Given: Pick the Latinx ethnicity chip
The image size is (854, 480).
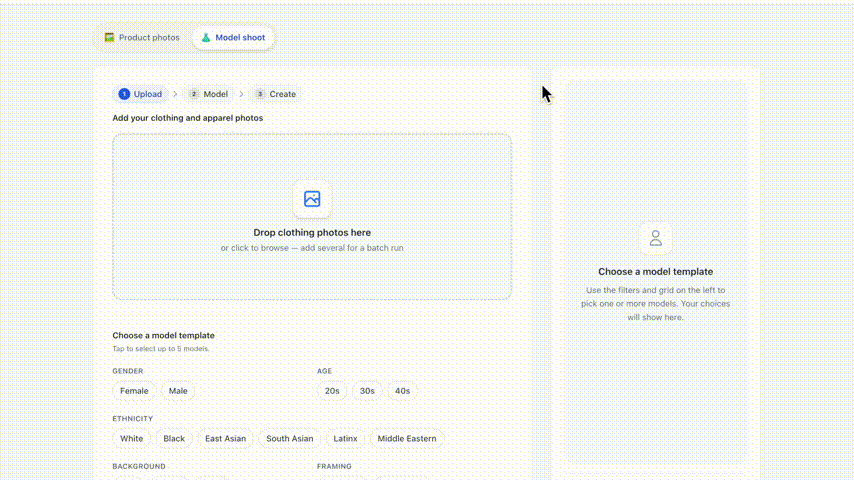Looking at the screenshot, I should 346,438.
